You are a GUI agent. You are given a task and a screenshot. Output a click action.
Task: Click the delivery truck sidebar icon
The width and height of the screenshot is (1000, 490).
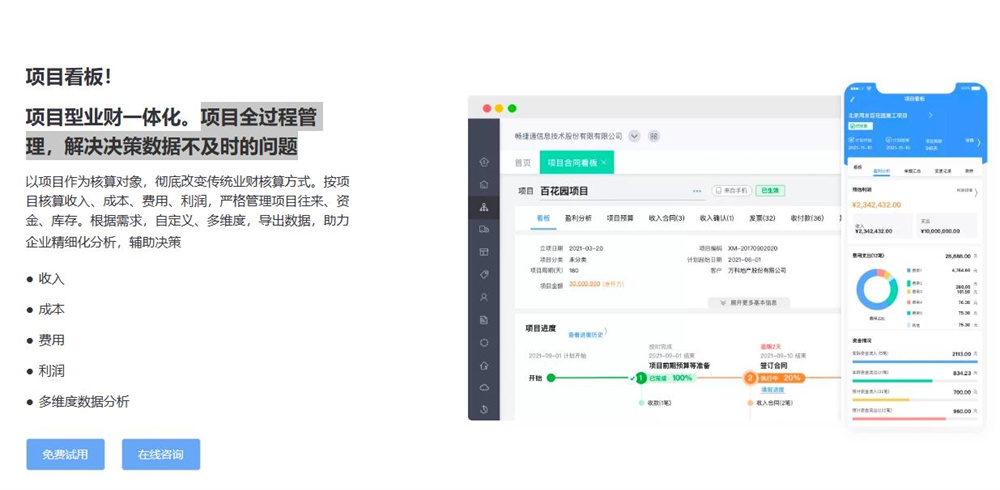pyautogui.click(x=484, y=230)
